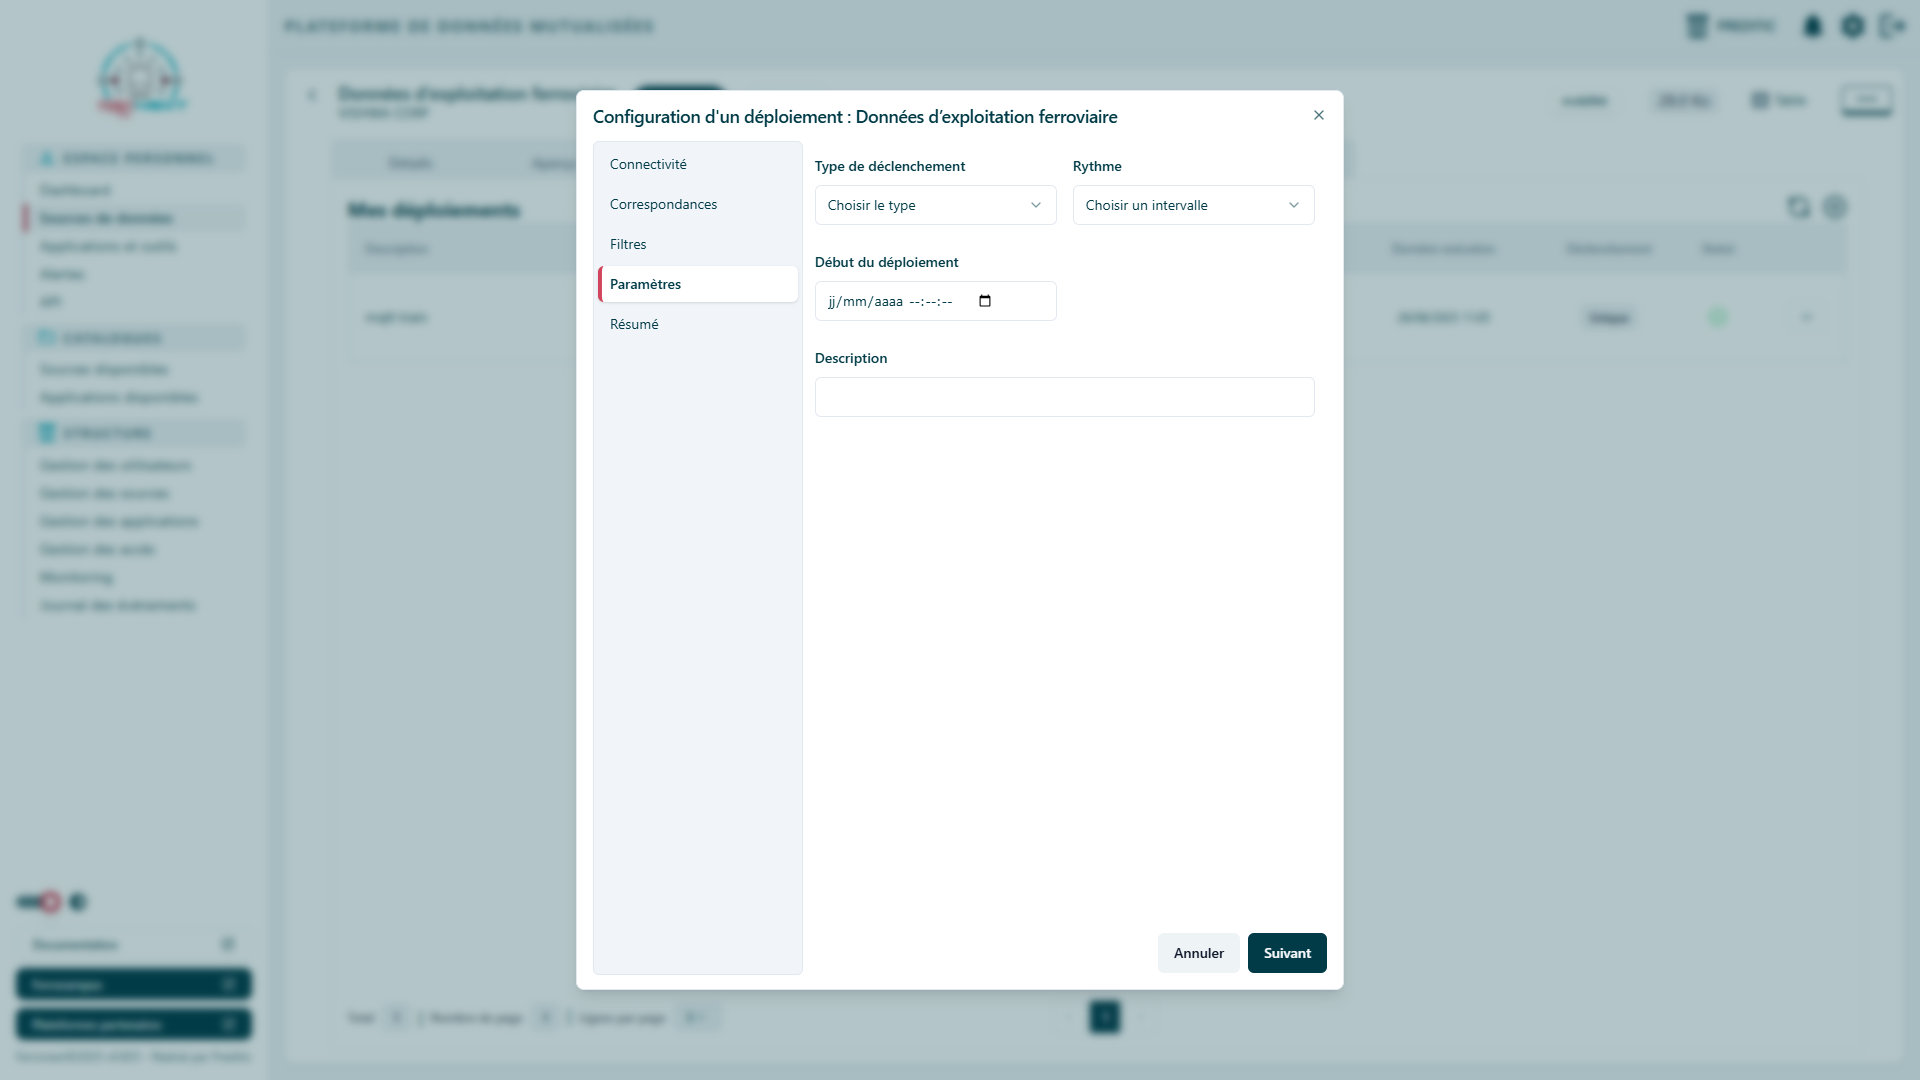The height and width of the screenshot is (1080, 1920).
Task: Open the Correspondances step
Action: tap(698, 204)
